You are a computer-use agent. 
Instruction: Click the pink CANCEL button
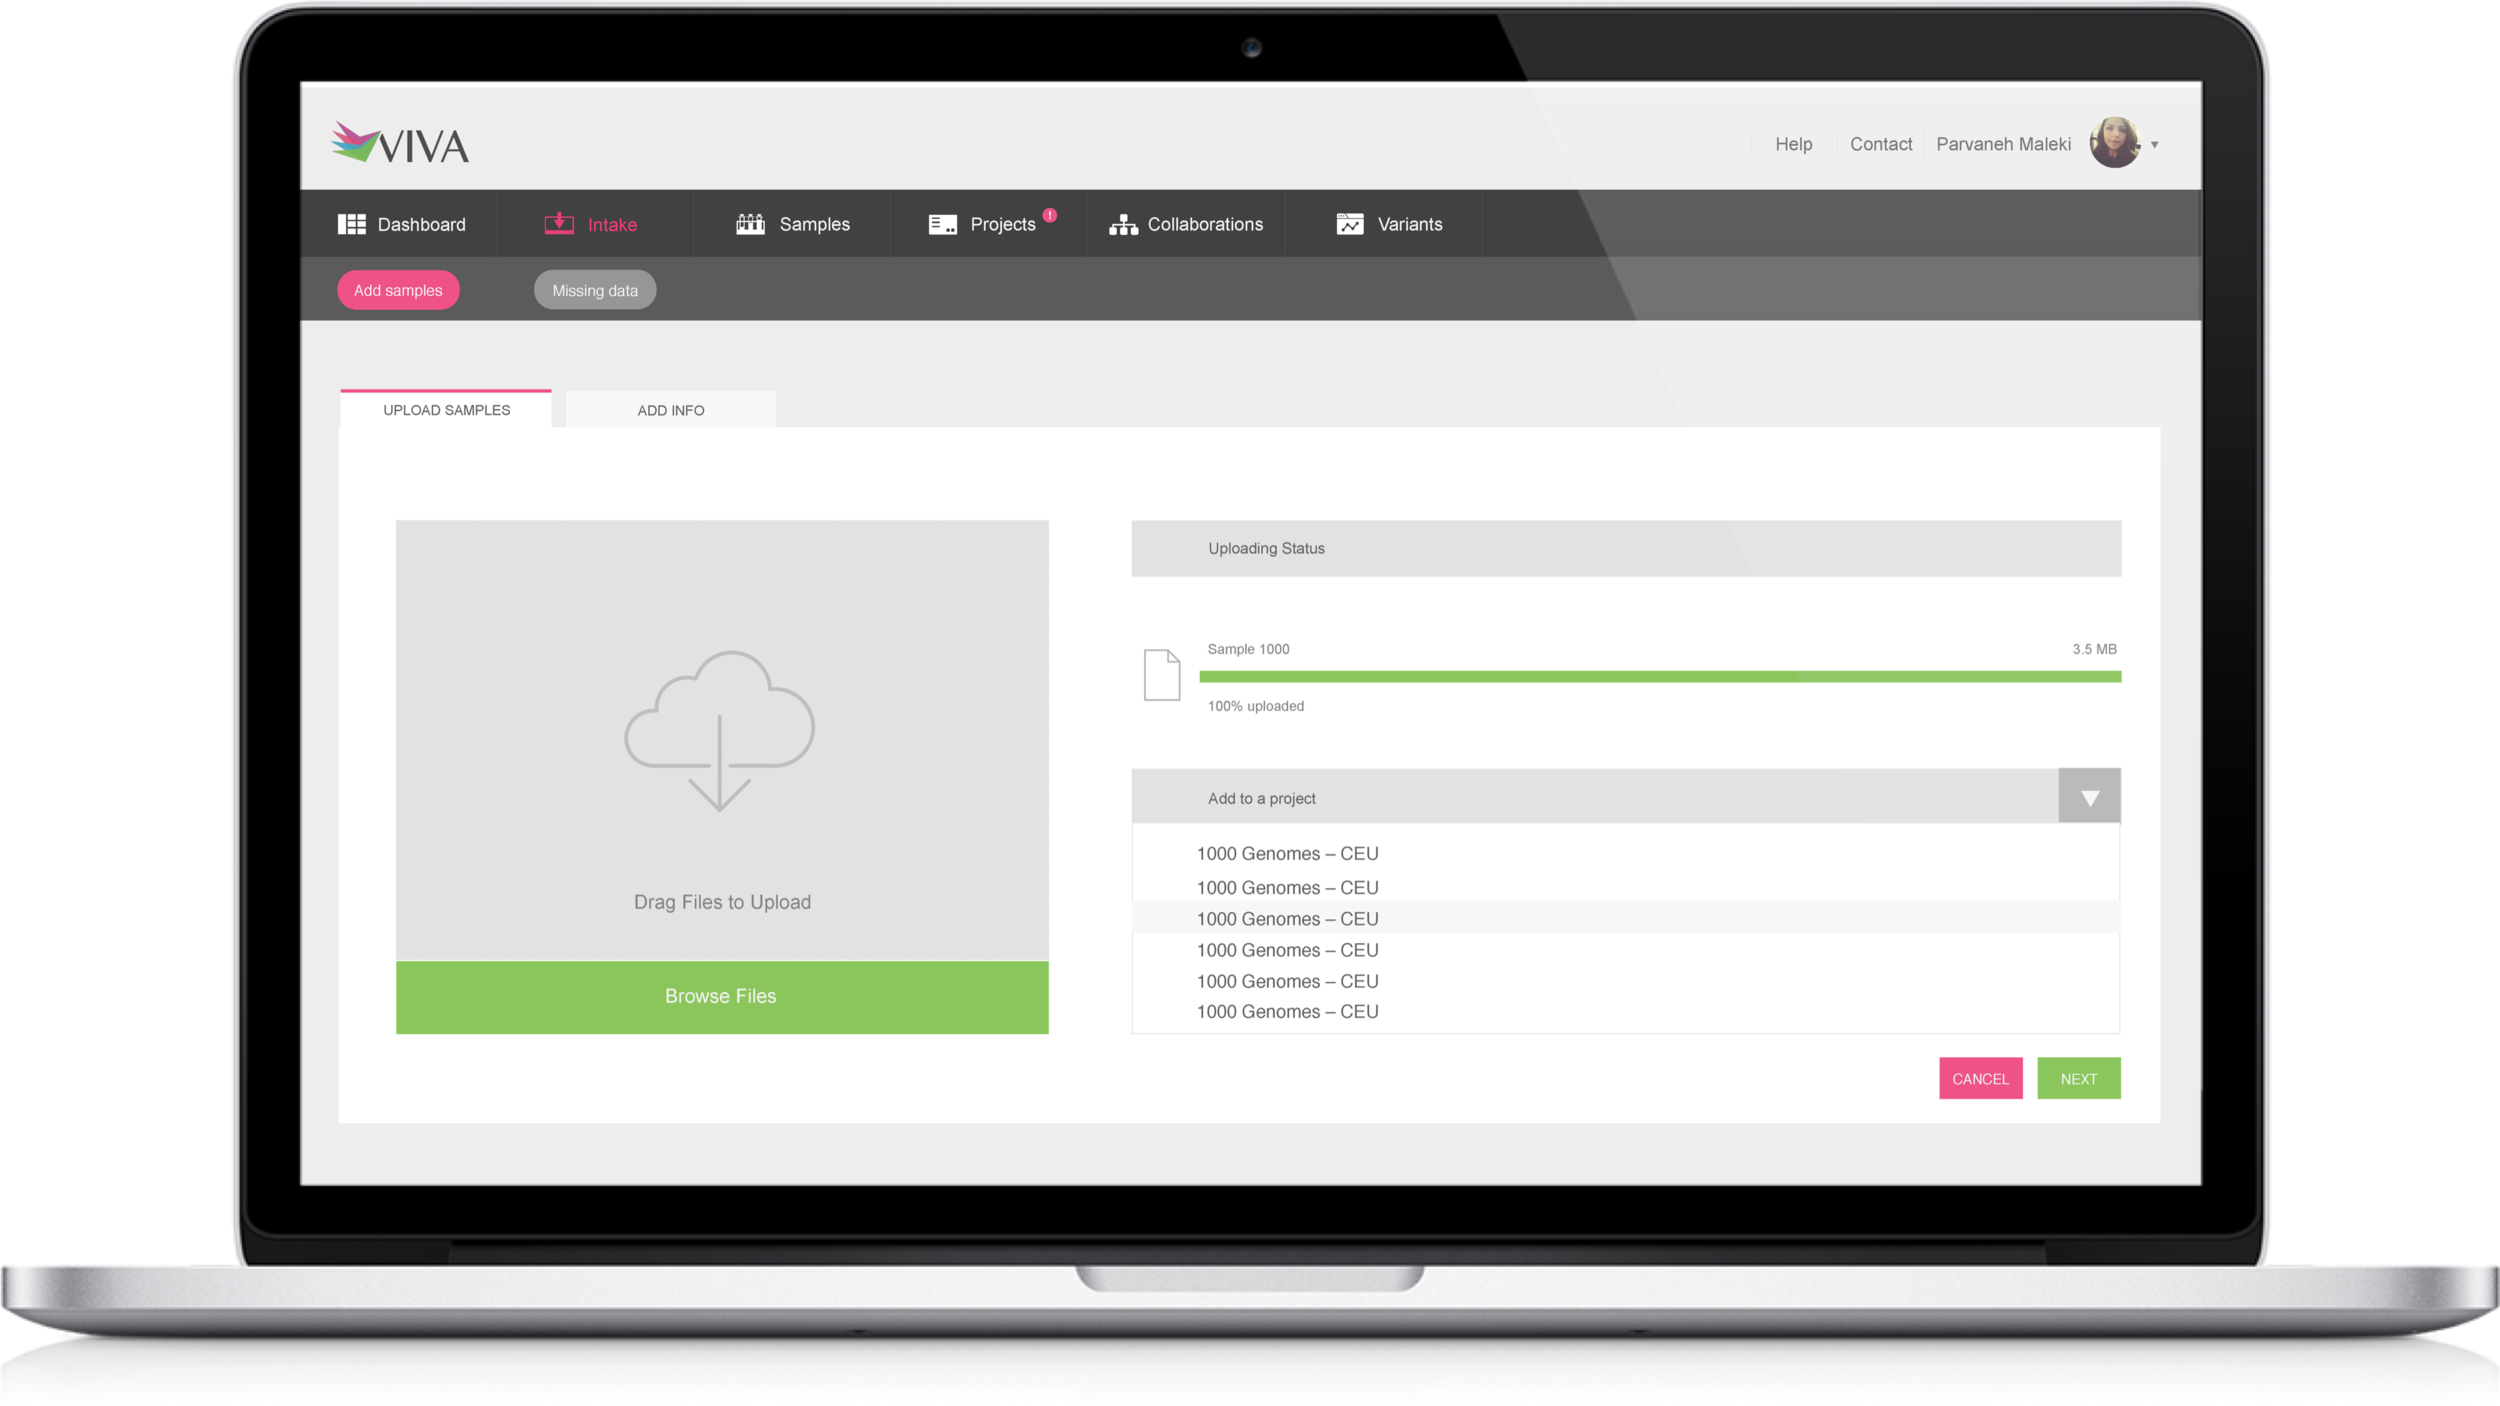coord(1979,1078)
